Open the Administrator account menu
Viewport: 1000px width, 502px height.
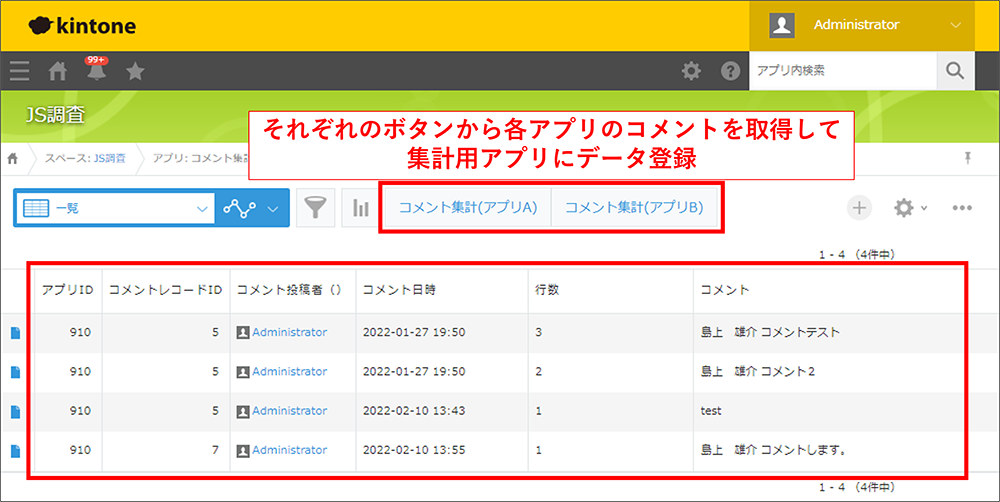tap(862, 26)
